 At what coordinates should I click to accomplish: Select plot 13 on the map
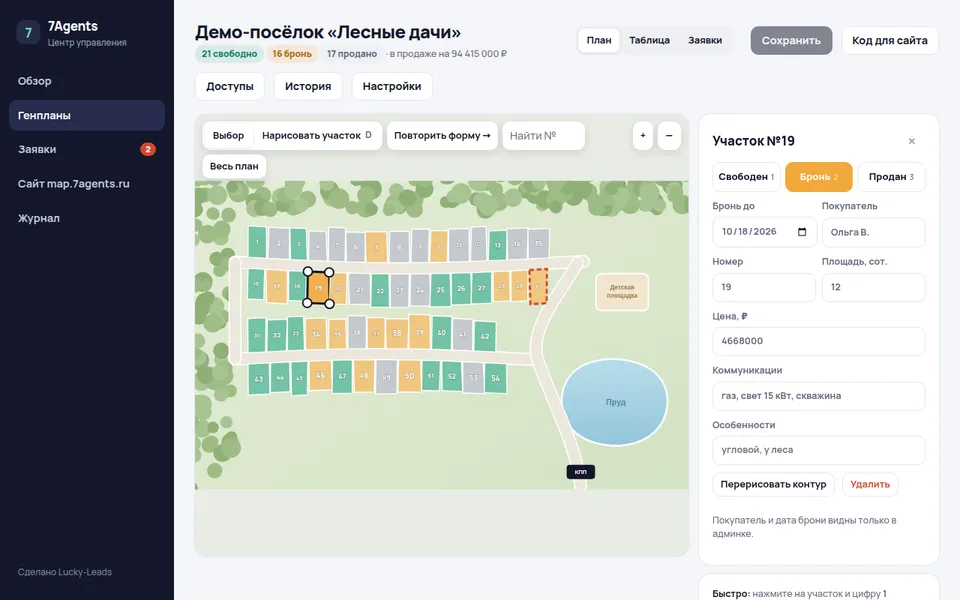(497, 245)
